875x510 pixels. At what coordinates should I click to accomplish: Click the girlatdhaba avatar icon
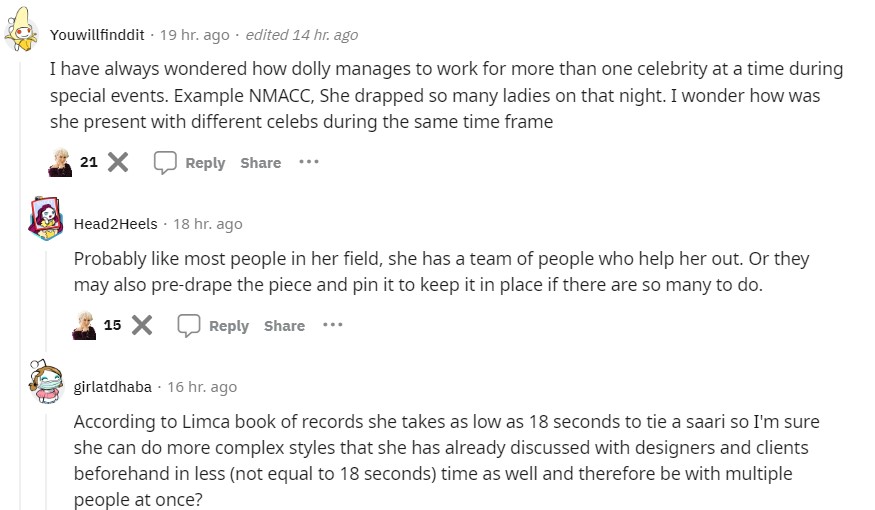click(x=46, y=380)
